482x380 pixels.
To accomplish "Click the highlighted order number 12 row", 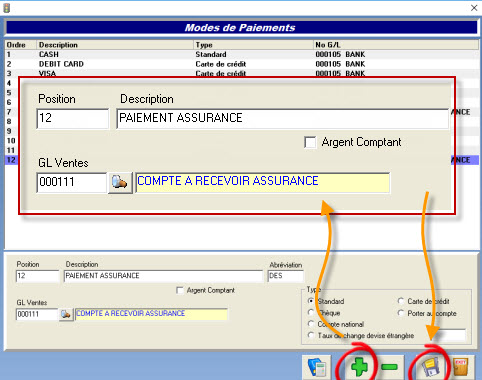I will click(11, 160).
